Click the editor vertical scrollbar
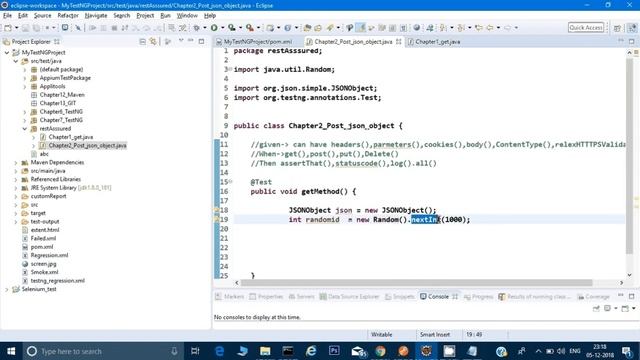 click(x=629, y=155)
